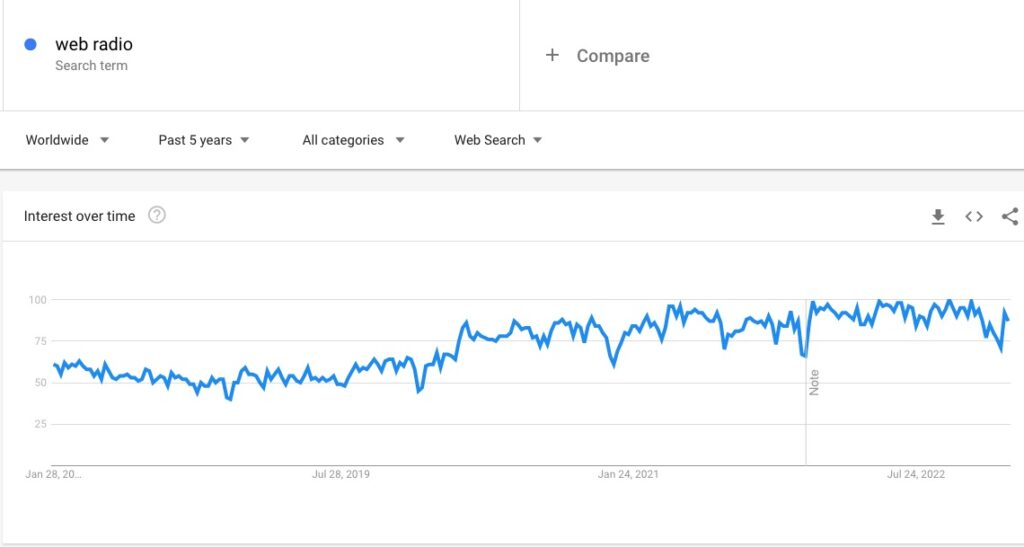The width and height of the screenshot is (1024, 547).
Task: Change the Web Search type dropdown
Action: tap(498, 140)
